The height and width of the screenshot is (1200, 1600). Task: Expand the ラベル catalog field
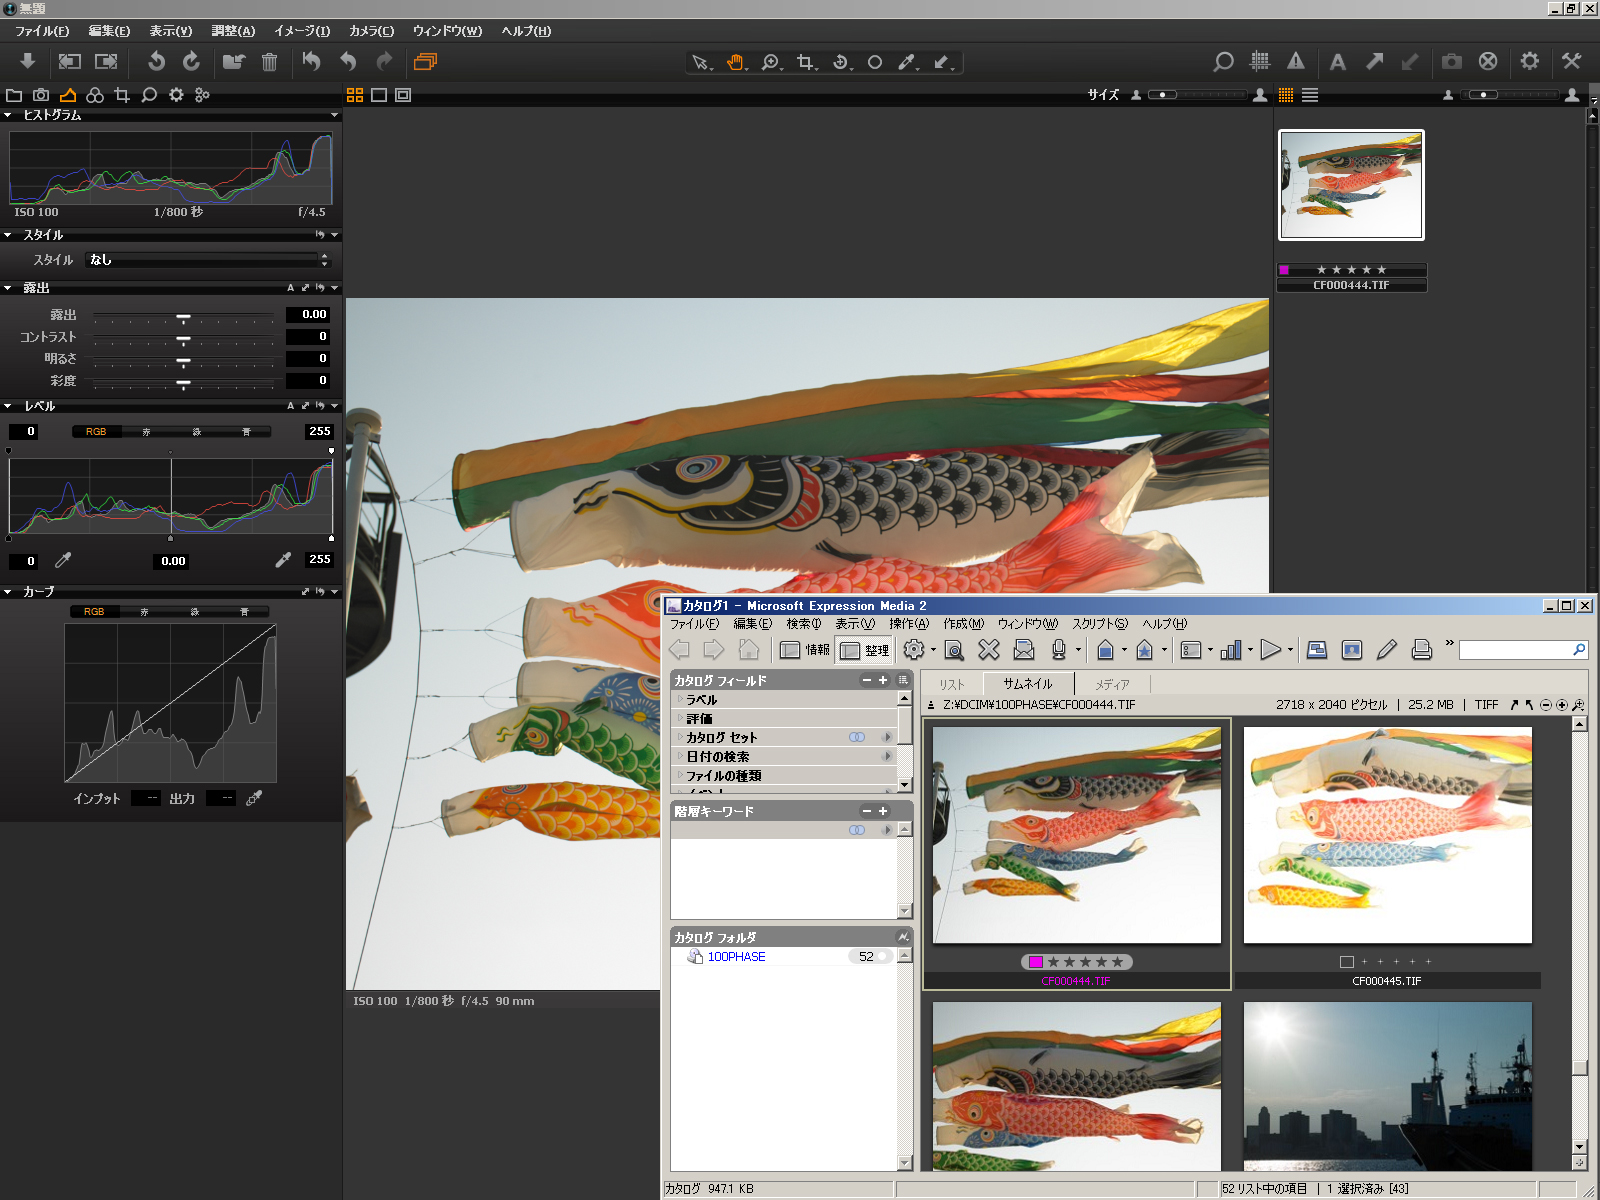coord(680,700)
